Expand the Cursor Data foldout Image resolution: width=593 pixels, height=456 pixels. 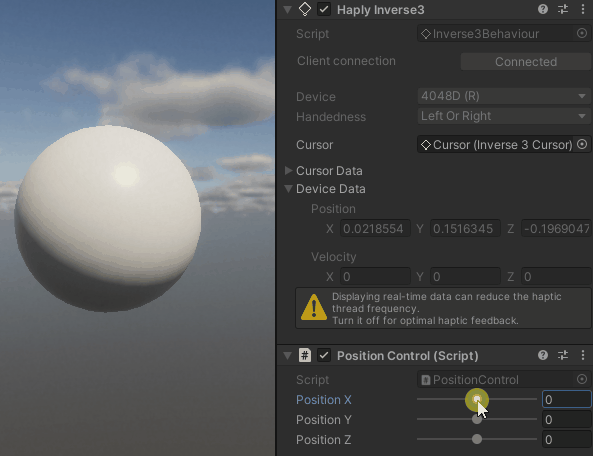289,171
